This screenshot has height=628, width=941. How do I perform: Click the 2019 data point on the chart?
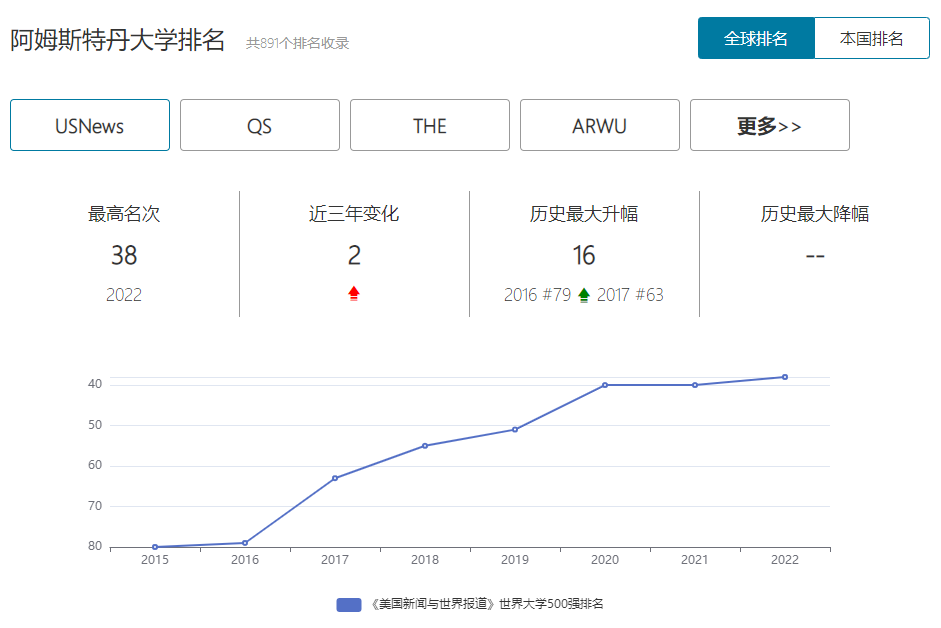(515, 429)
